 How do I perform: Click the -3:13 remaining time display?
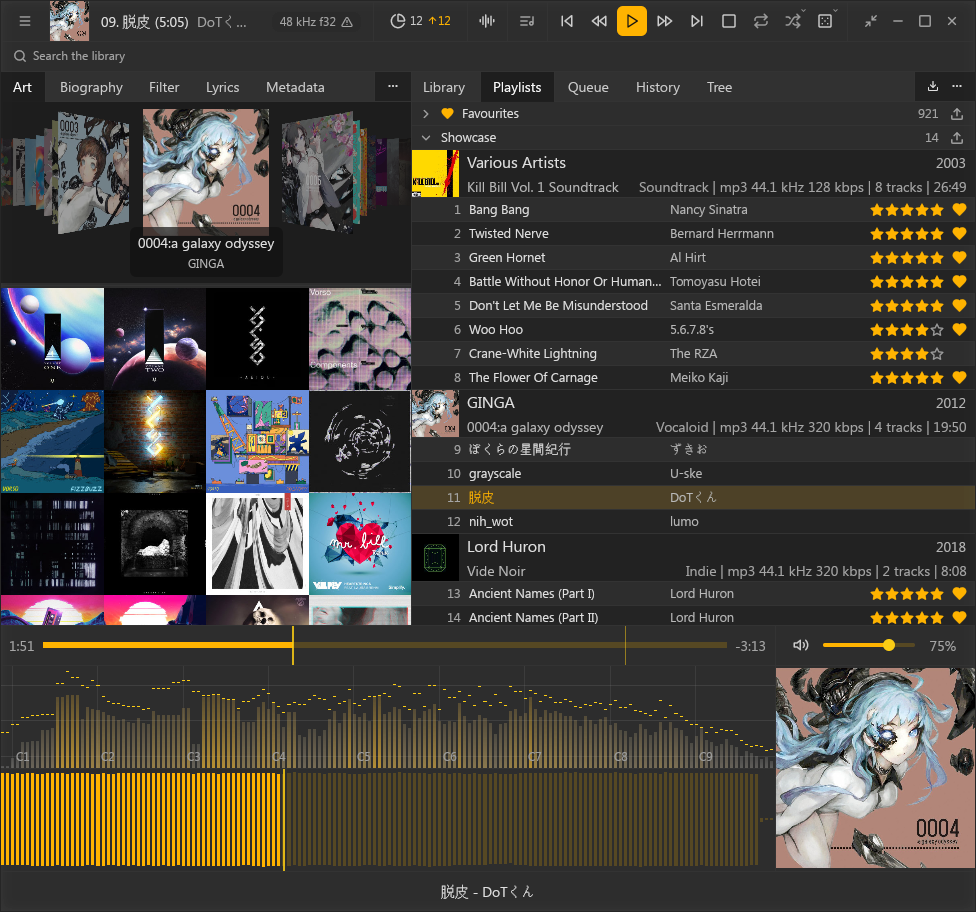tap(750, 646)
